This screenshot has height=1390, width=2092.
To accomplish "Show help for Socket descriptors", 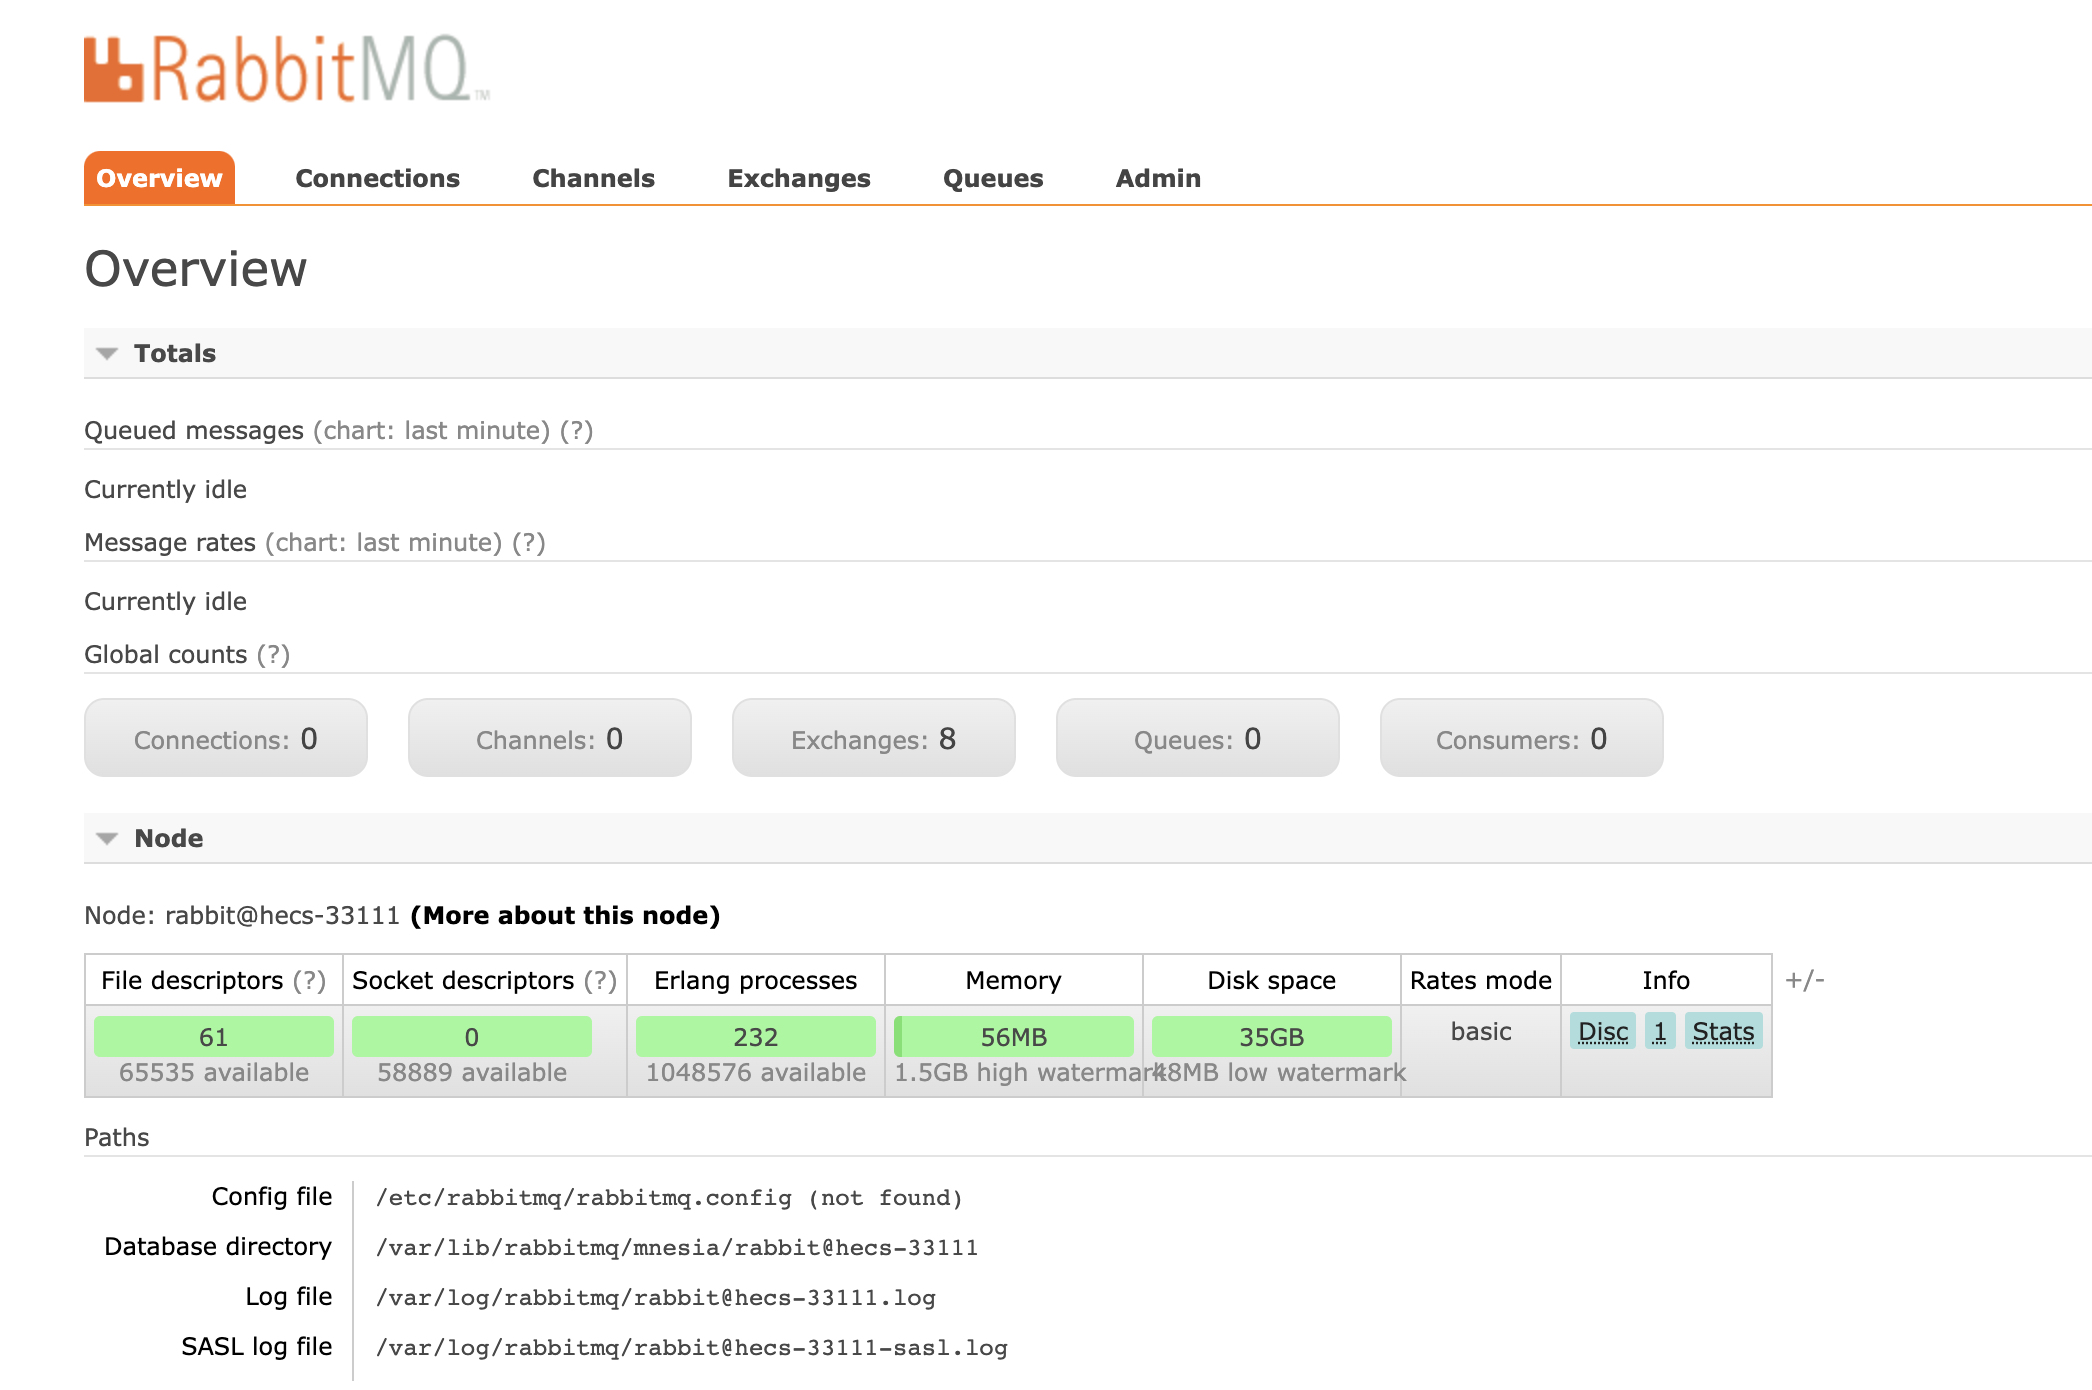I will [600, 980].
